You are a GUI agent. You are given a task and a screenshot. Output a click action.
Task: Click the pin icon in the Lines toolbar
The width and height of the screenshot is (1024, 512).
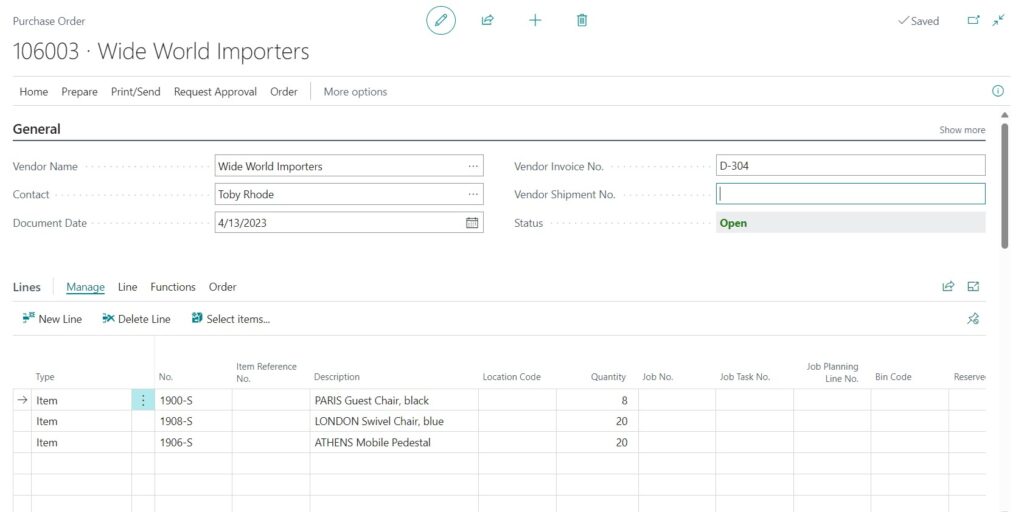tap(973, 319)
